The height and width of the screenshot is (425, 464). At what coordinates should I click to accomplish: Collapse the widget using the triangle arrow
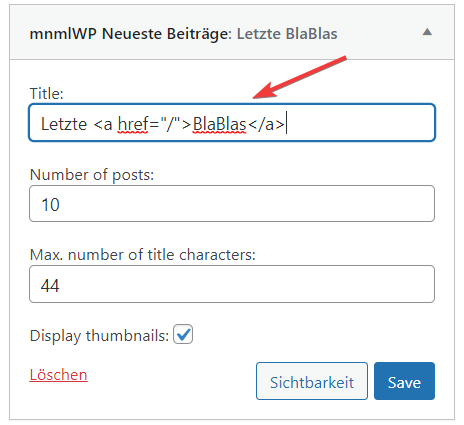point(427,32)
